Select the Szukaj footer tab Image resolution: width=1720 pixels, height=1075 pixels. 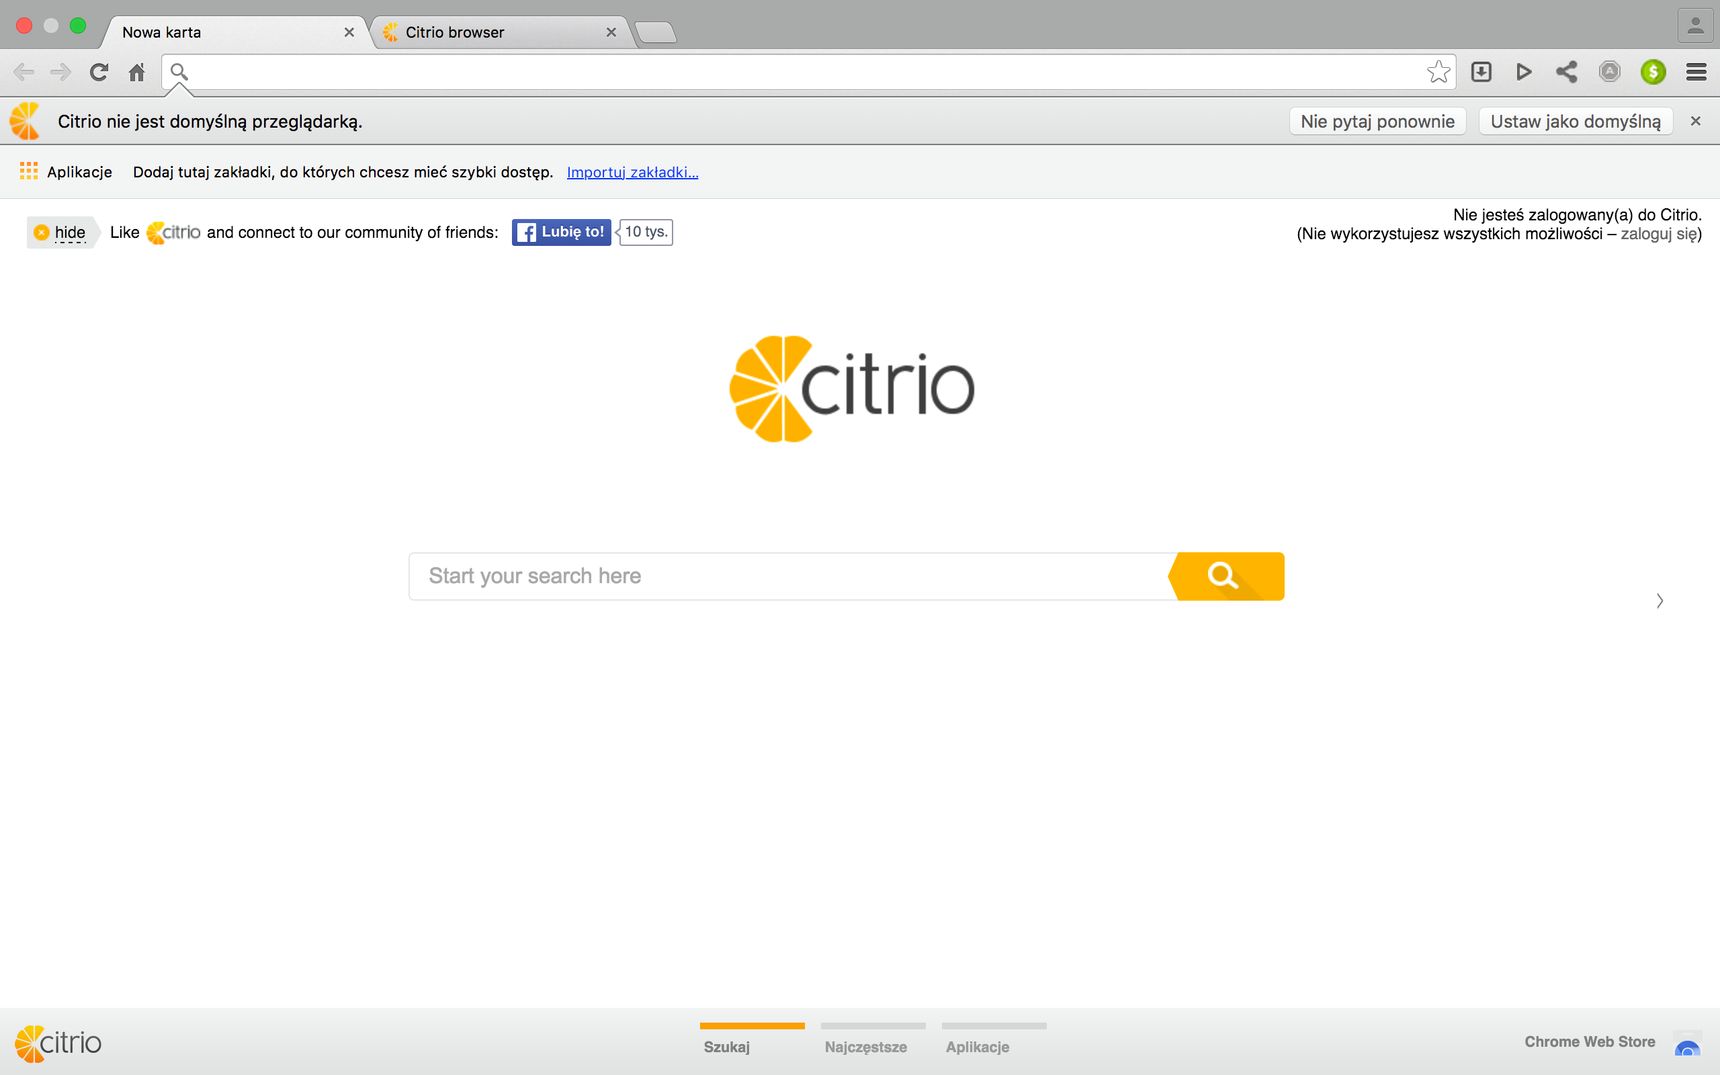752,1040
